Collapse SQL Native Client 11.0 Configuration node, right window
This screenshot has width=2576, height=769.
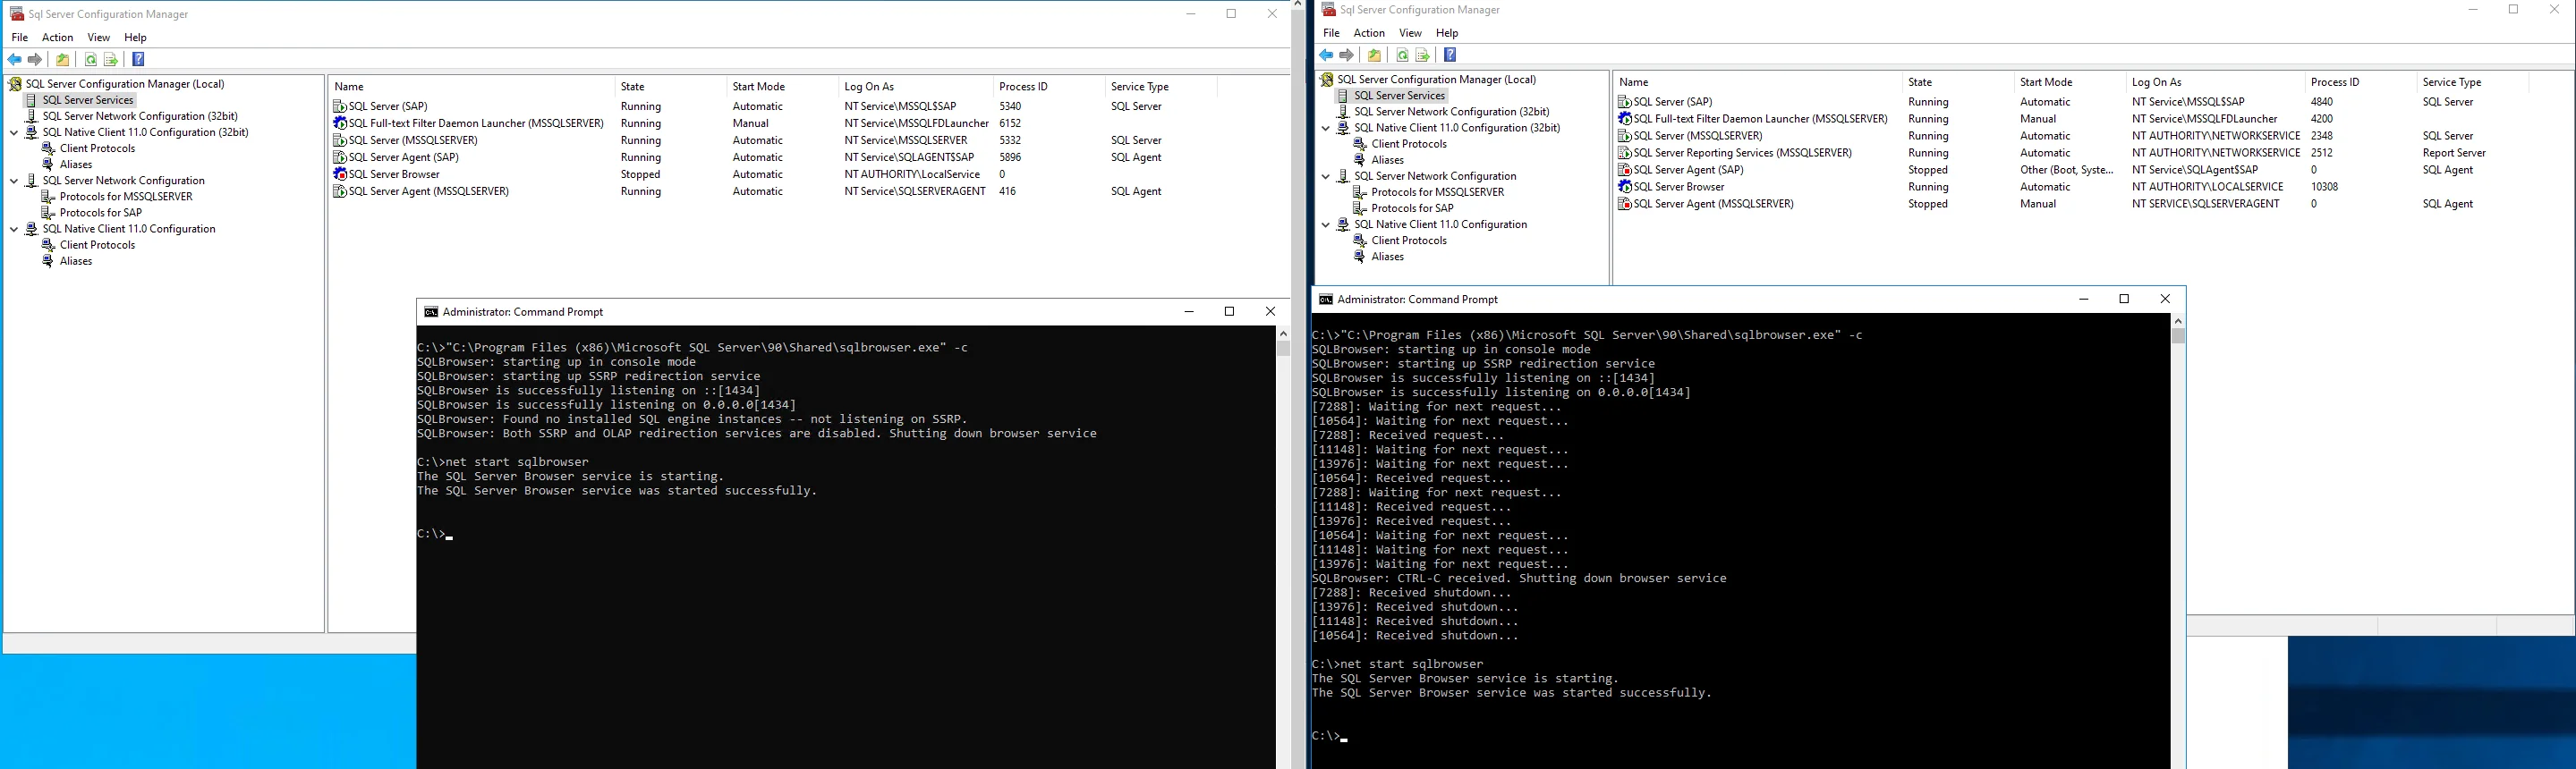(1326, 225)
